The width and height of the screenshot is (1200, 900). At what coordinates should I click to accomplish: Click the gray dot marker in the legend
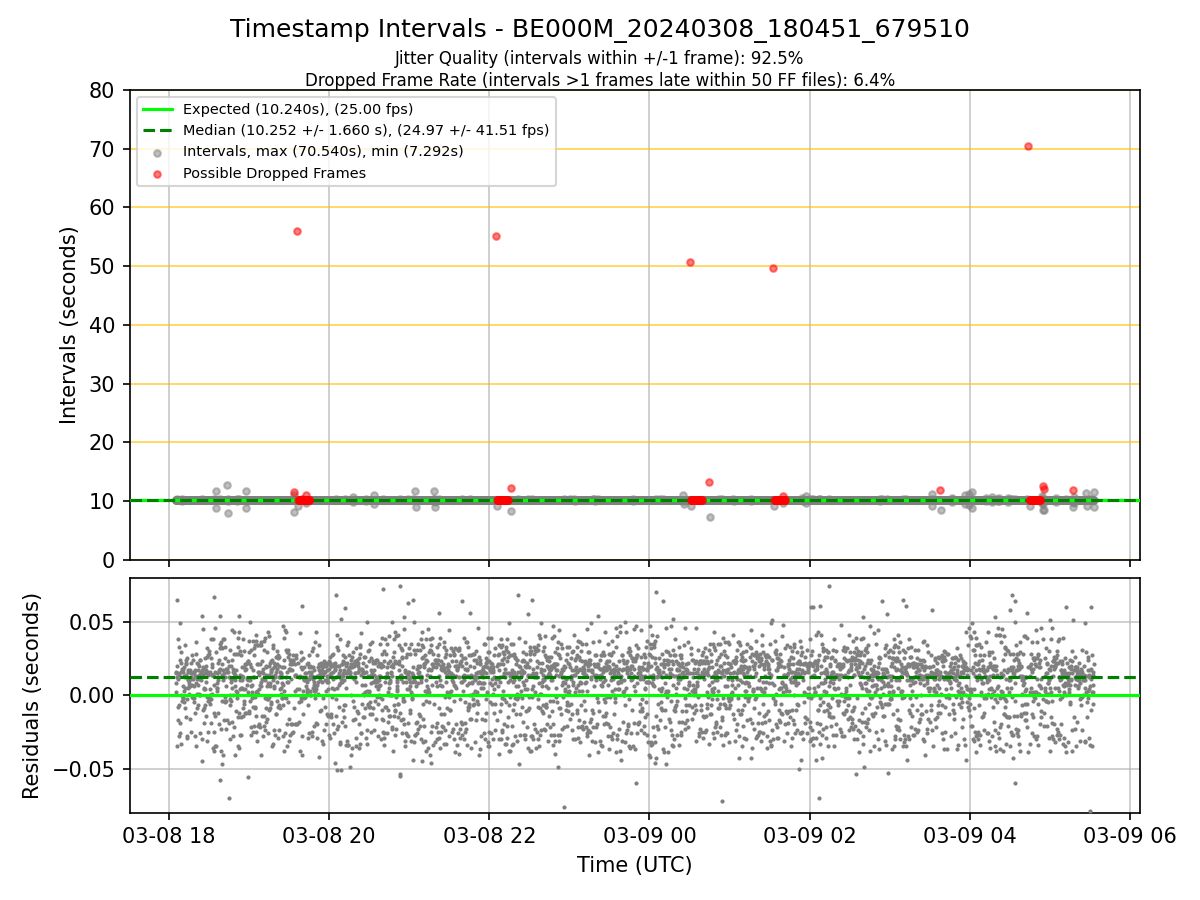point(159,152)
